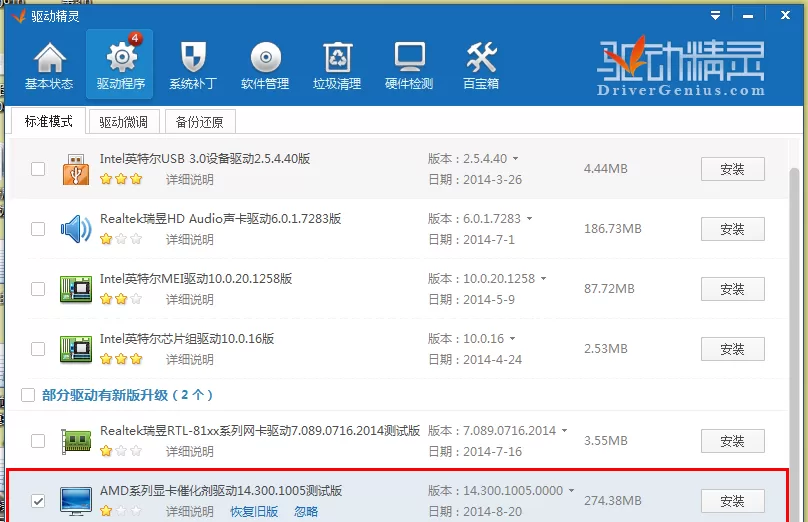Expand version dropdown 10.0.20.1258

point(543,279)
